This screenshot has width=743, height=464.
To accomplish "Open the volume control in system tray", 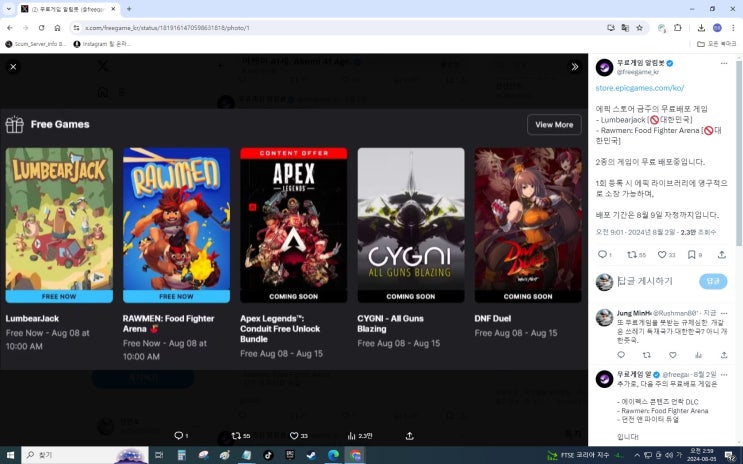I will point(669,455).
